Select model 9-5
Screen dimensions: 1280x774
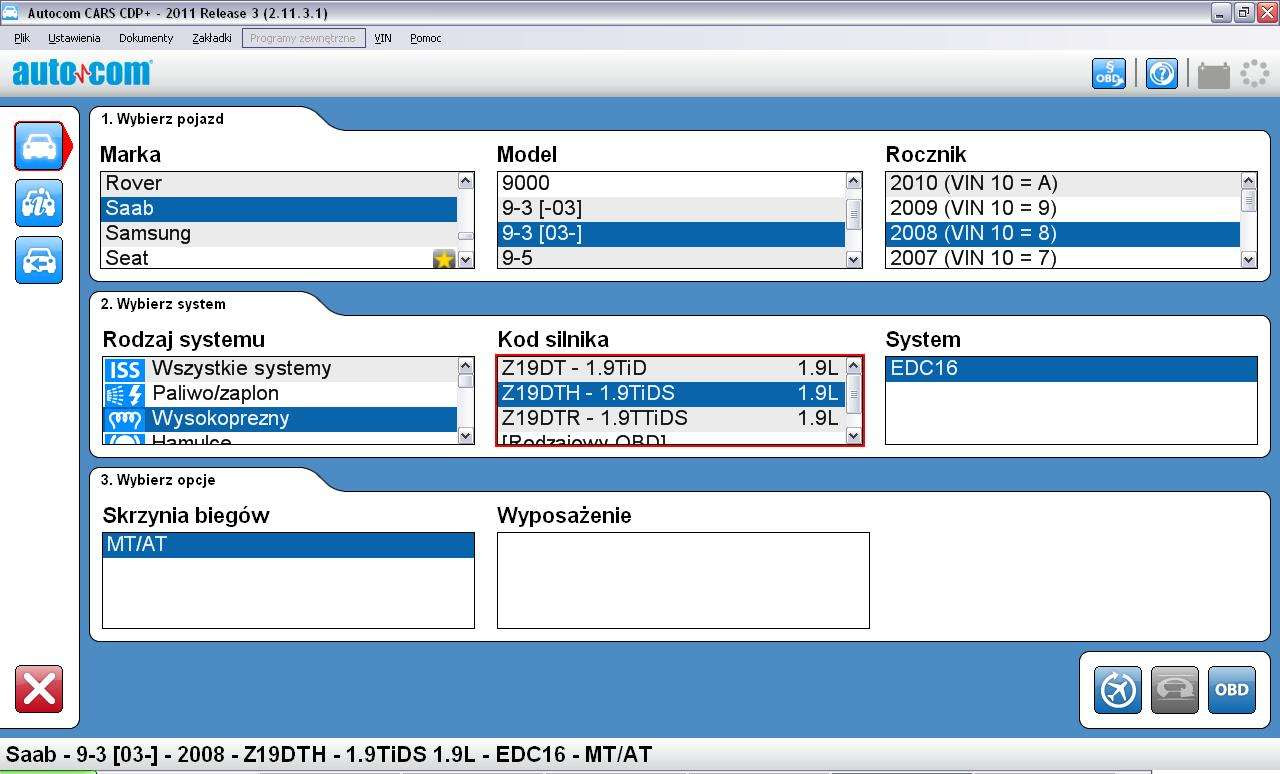coord(671,257)
